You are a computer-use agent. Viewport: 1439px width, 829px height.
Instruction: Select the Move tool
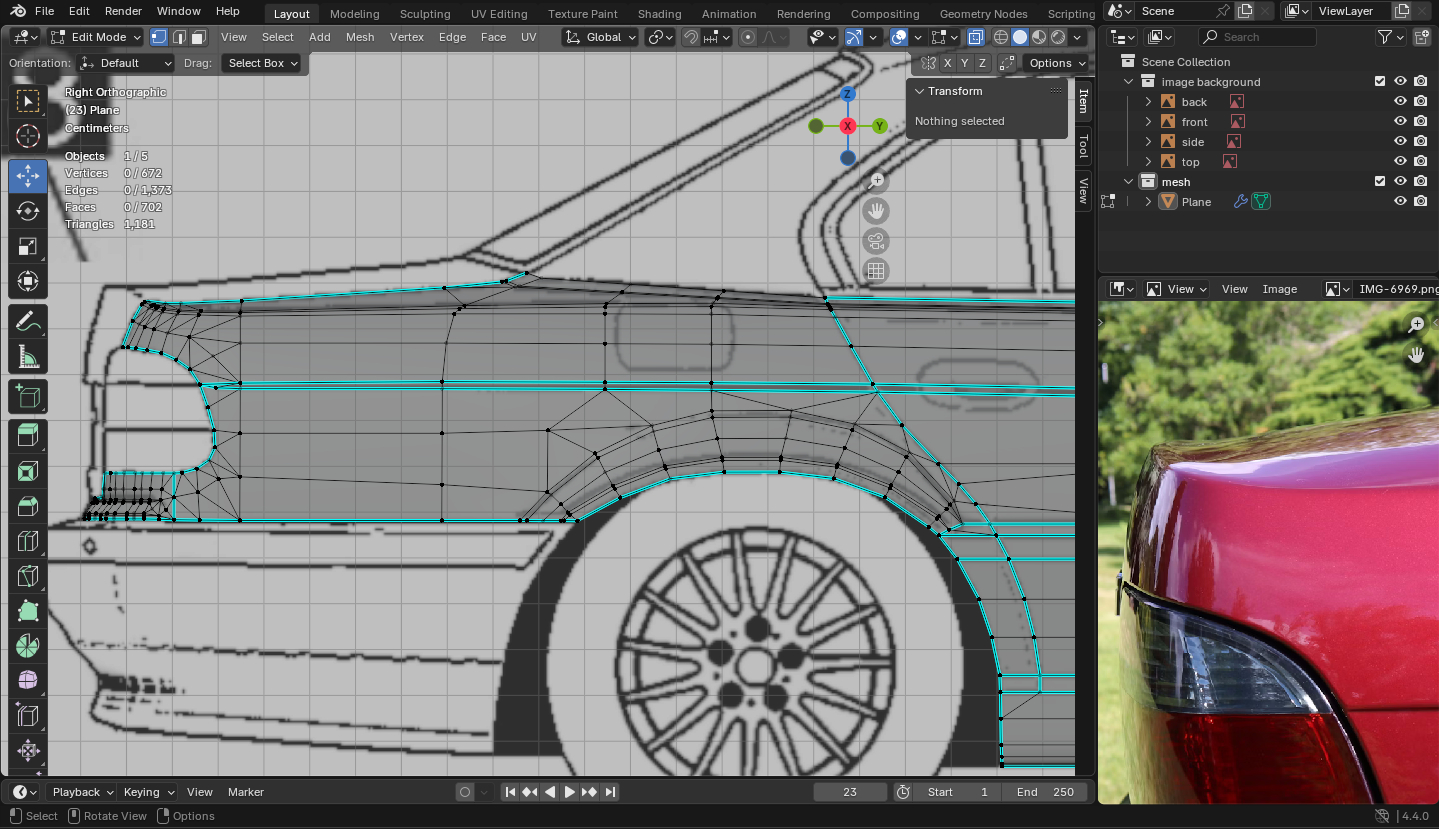coord(28,176)
